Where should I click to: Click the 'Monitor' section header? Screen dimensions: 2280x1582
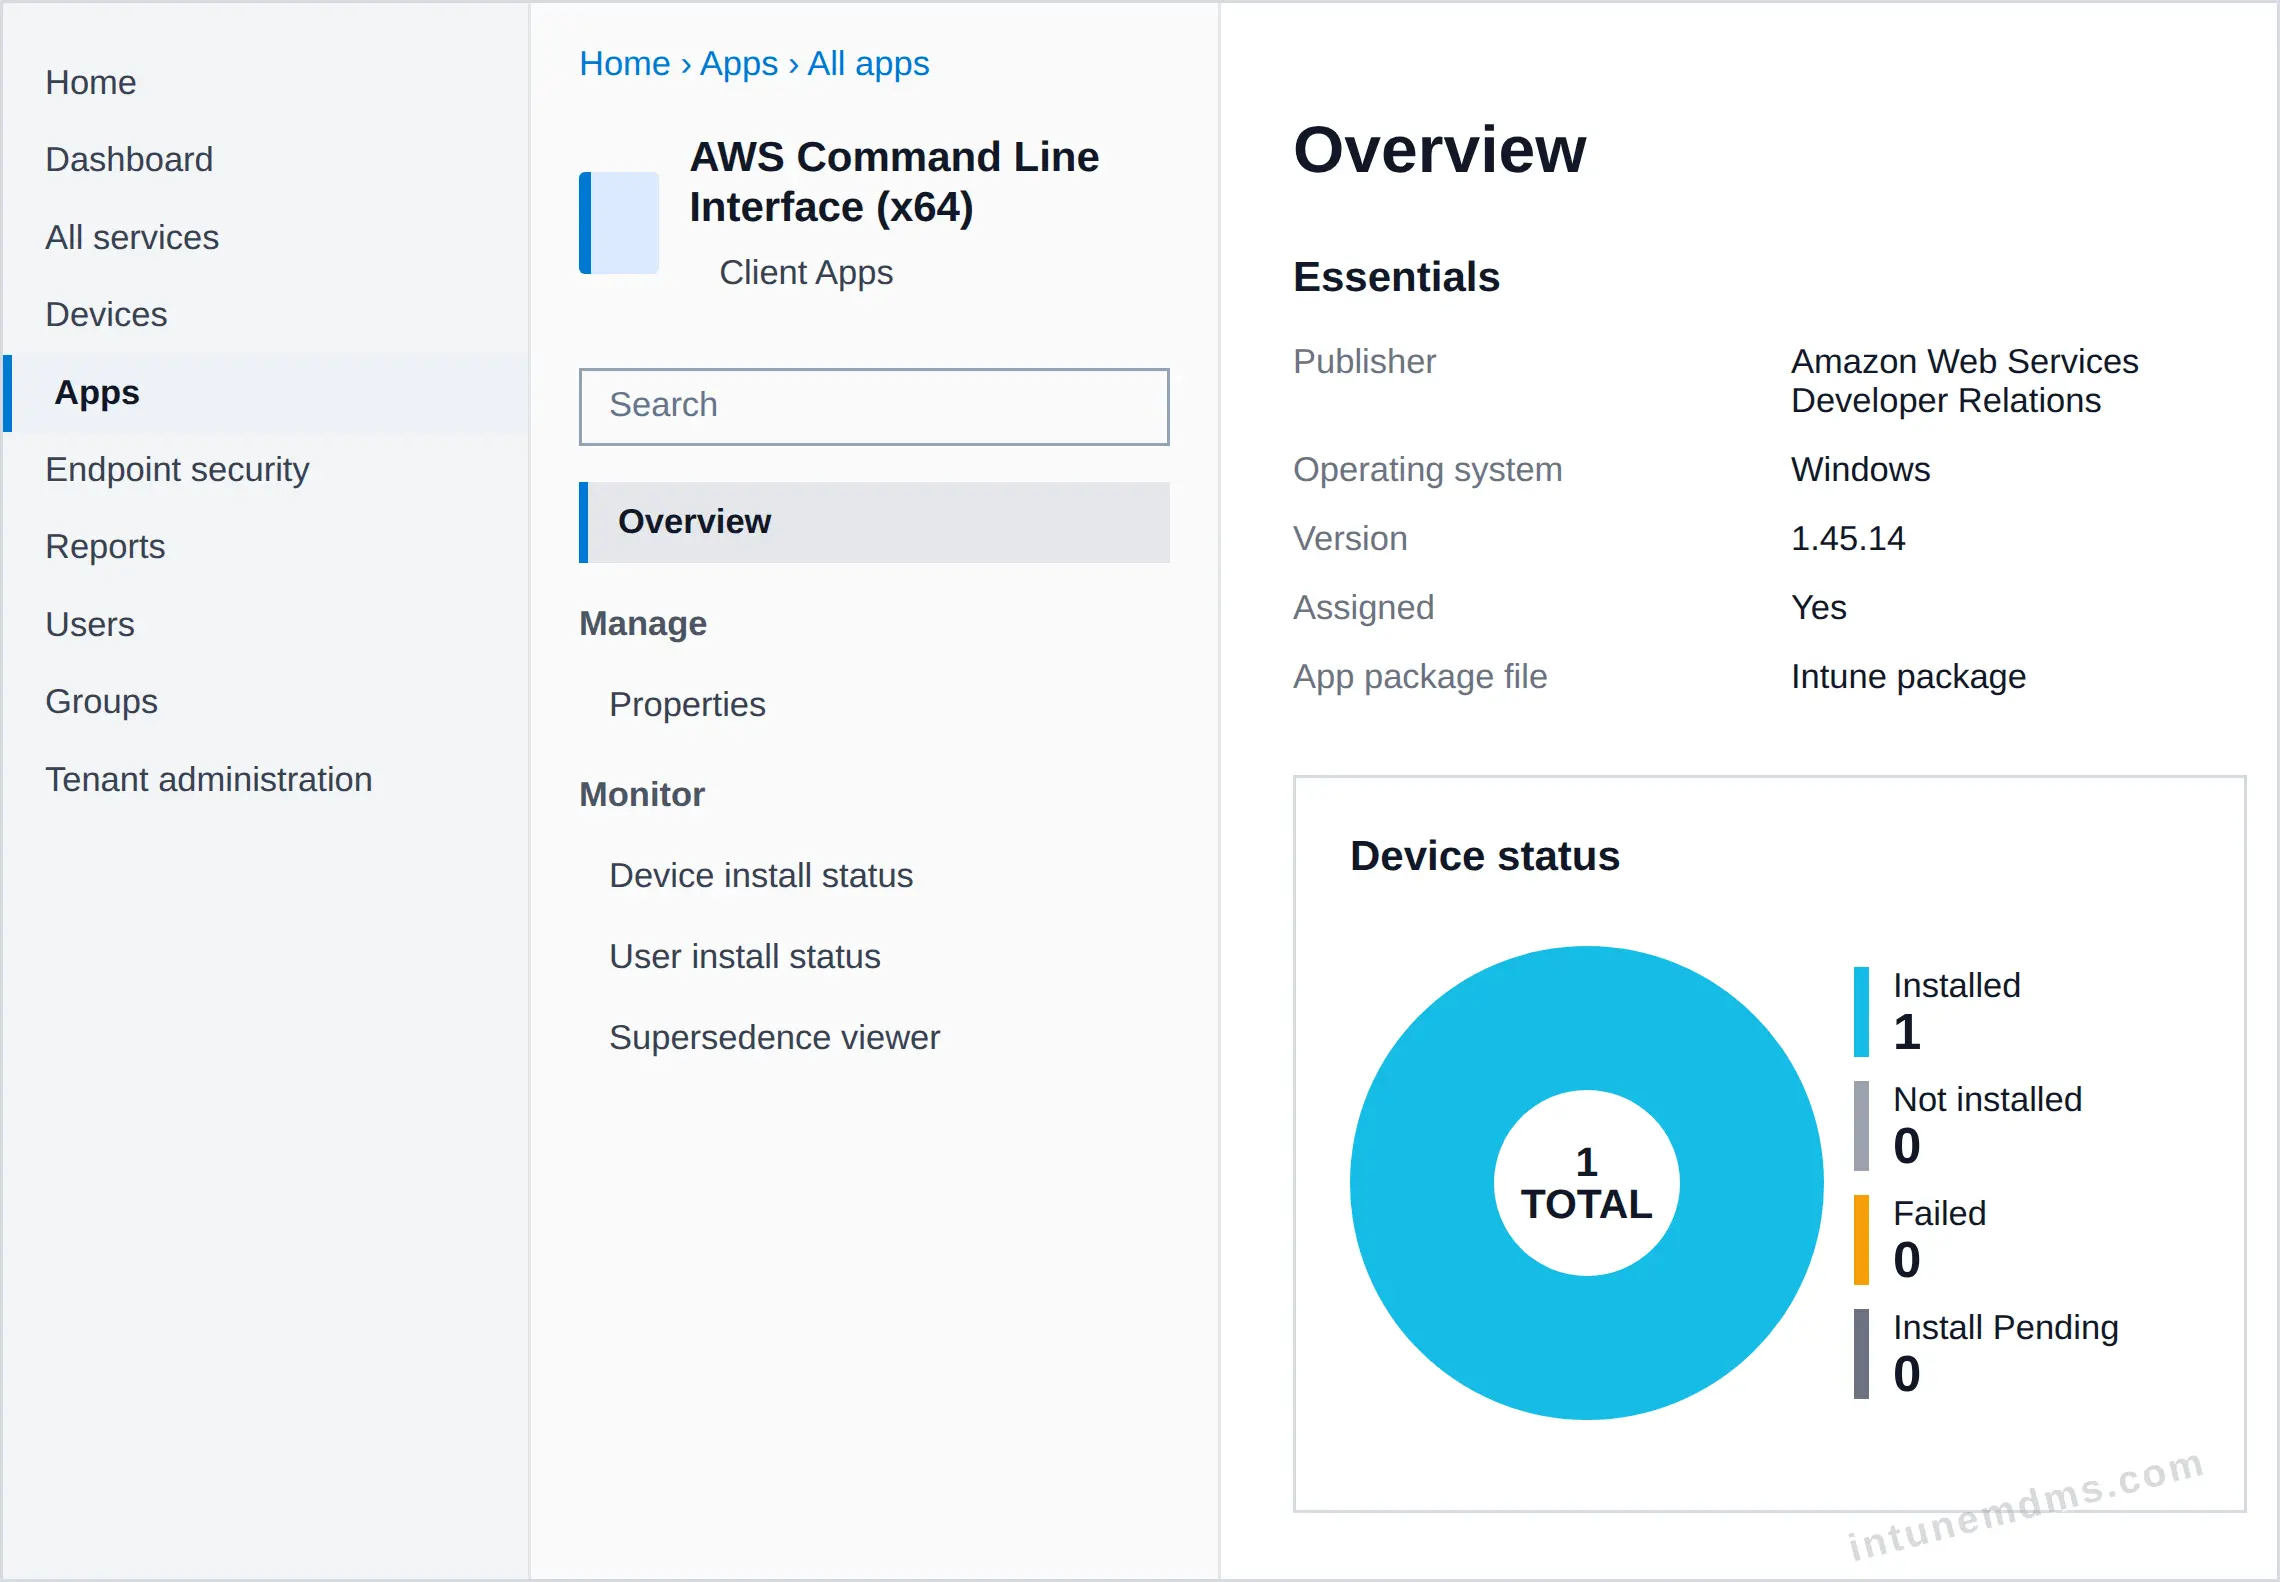642,794
